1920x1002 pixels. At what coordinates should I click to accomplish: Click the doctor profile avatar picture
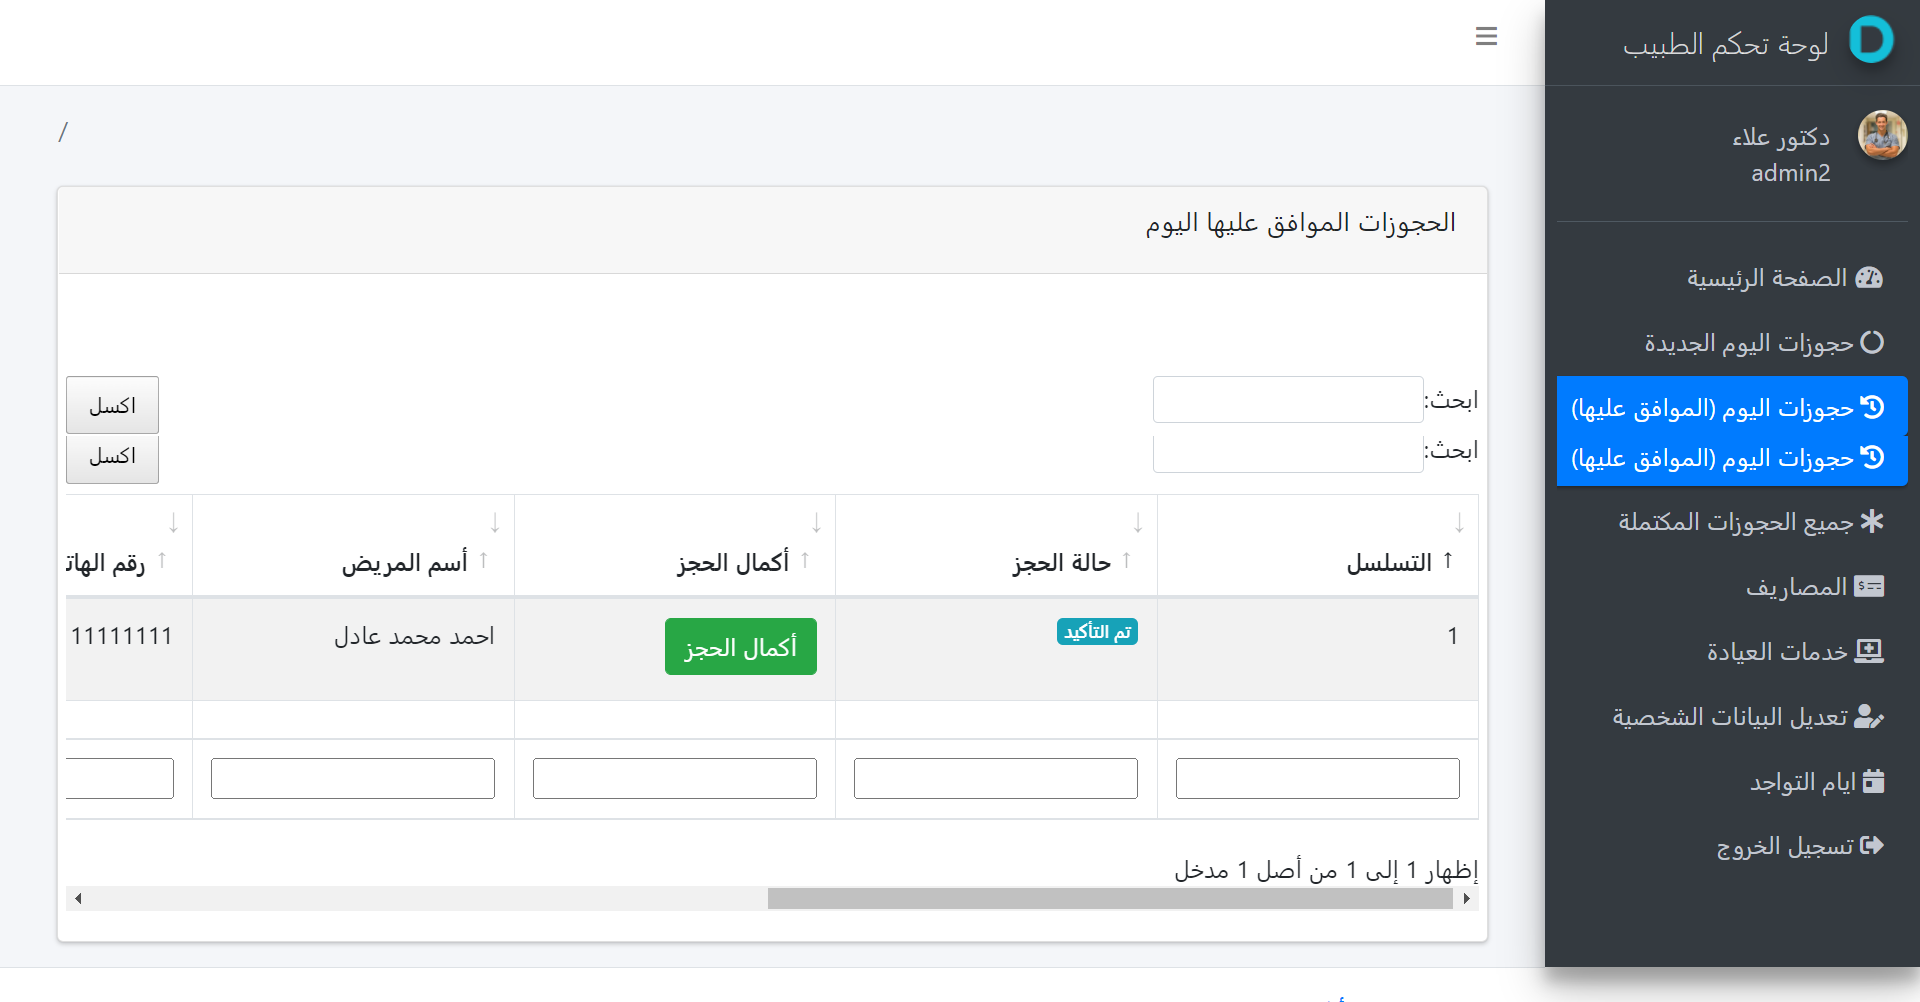(x=1882, y=135)
